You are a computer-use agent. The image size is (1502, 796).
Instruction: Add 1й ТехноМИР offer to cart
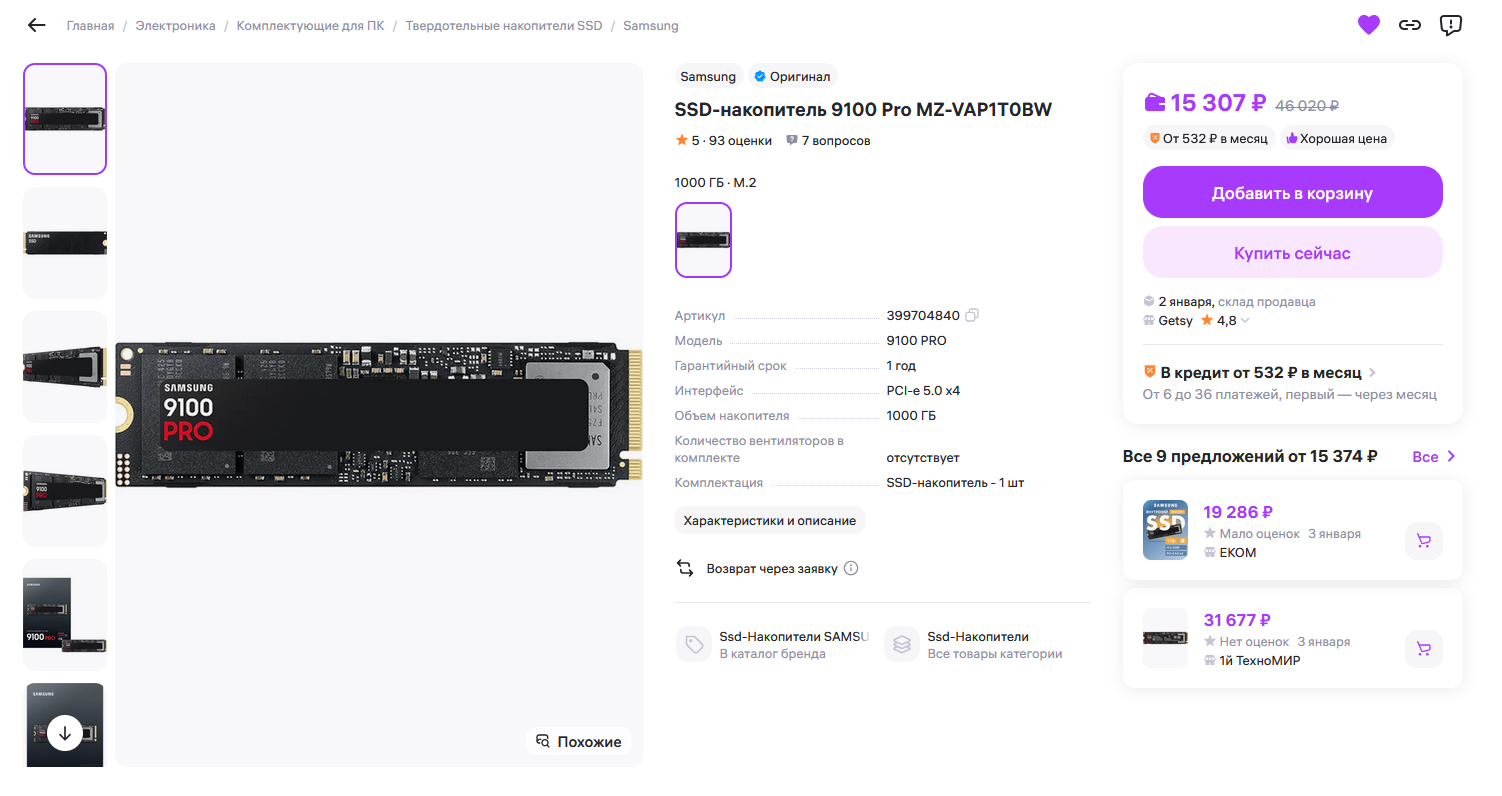(x=1424, y=649)
